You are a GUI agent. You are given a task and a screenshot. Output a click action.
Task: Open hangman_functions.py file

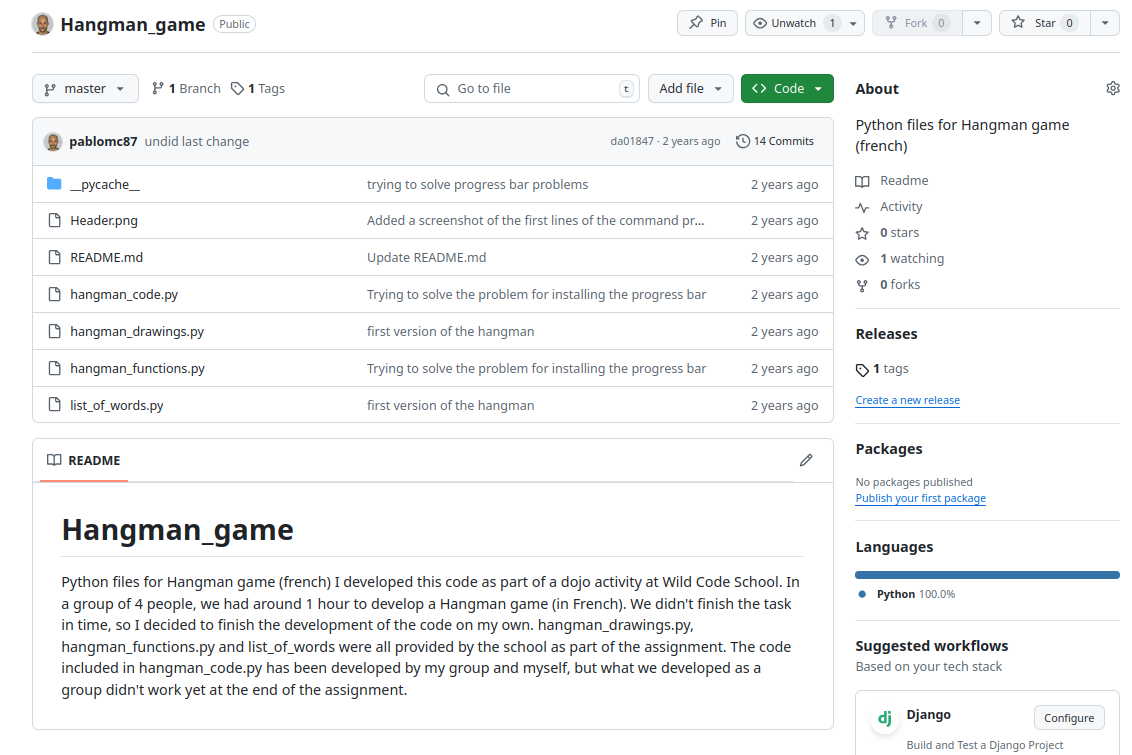pos(137,368)
